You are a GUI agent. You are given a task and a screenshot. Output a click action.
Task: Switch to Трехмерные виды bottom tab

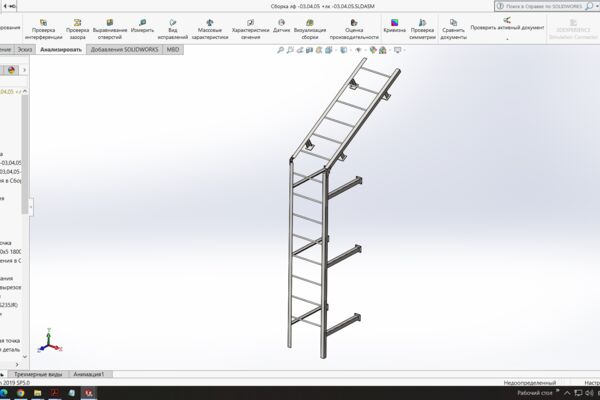coord(38,374)
